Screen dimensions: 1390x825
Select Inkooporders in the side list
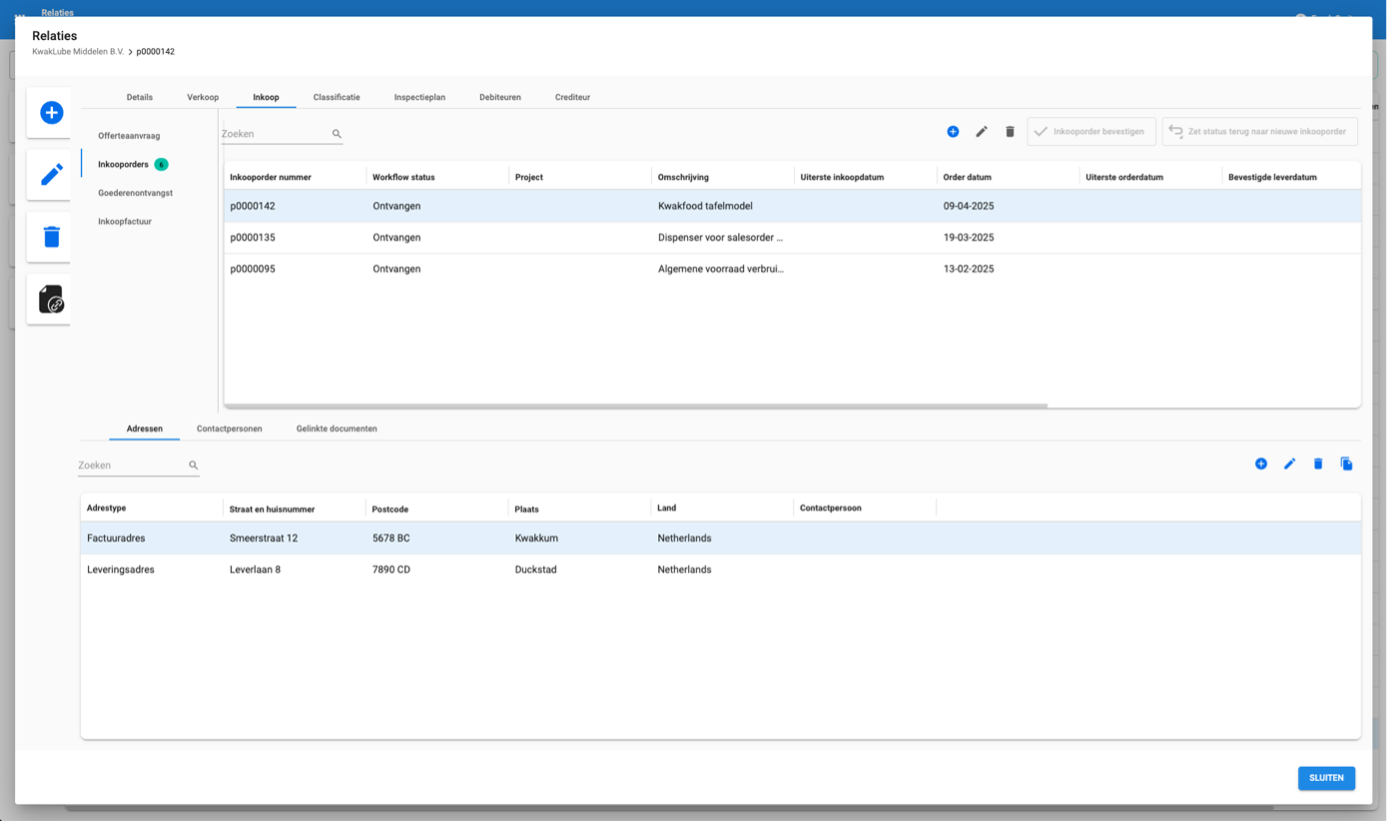tap(123, 165)
